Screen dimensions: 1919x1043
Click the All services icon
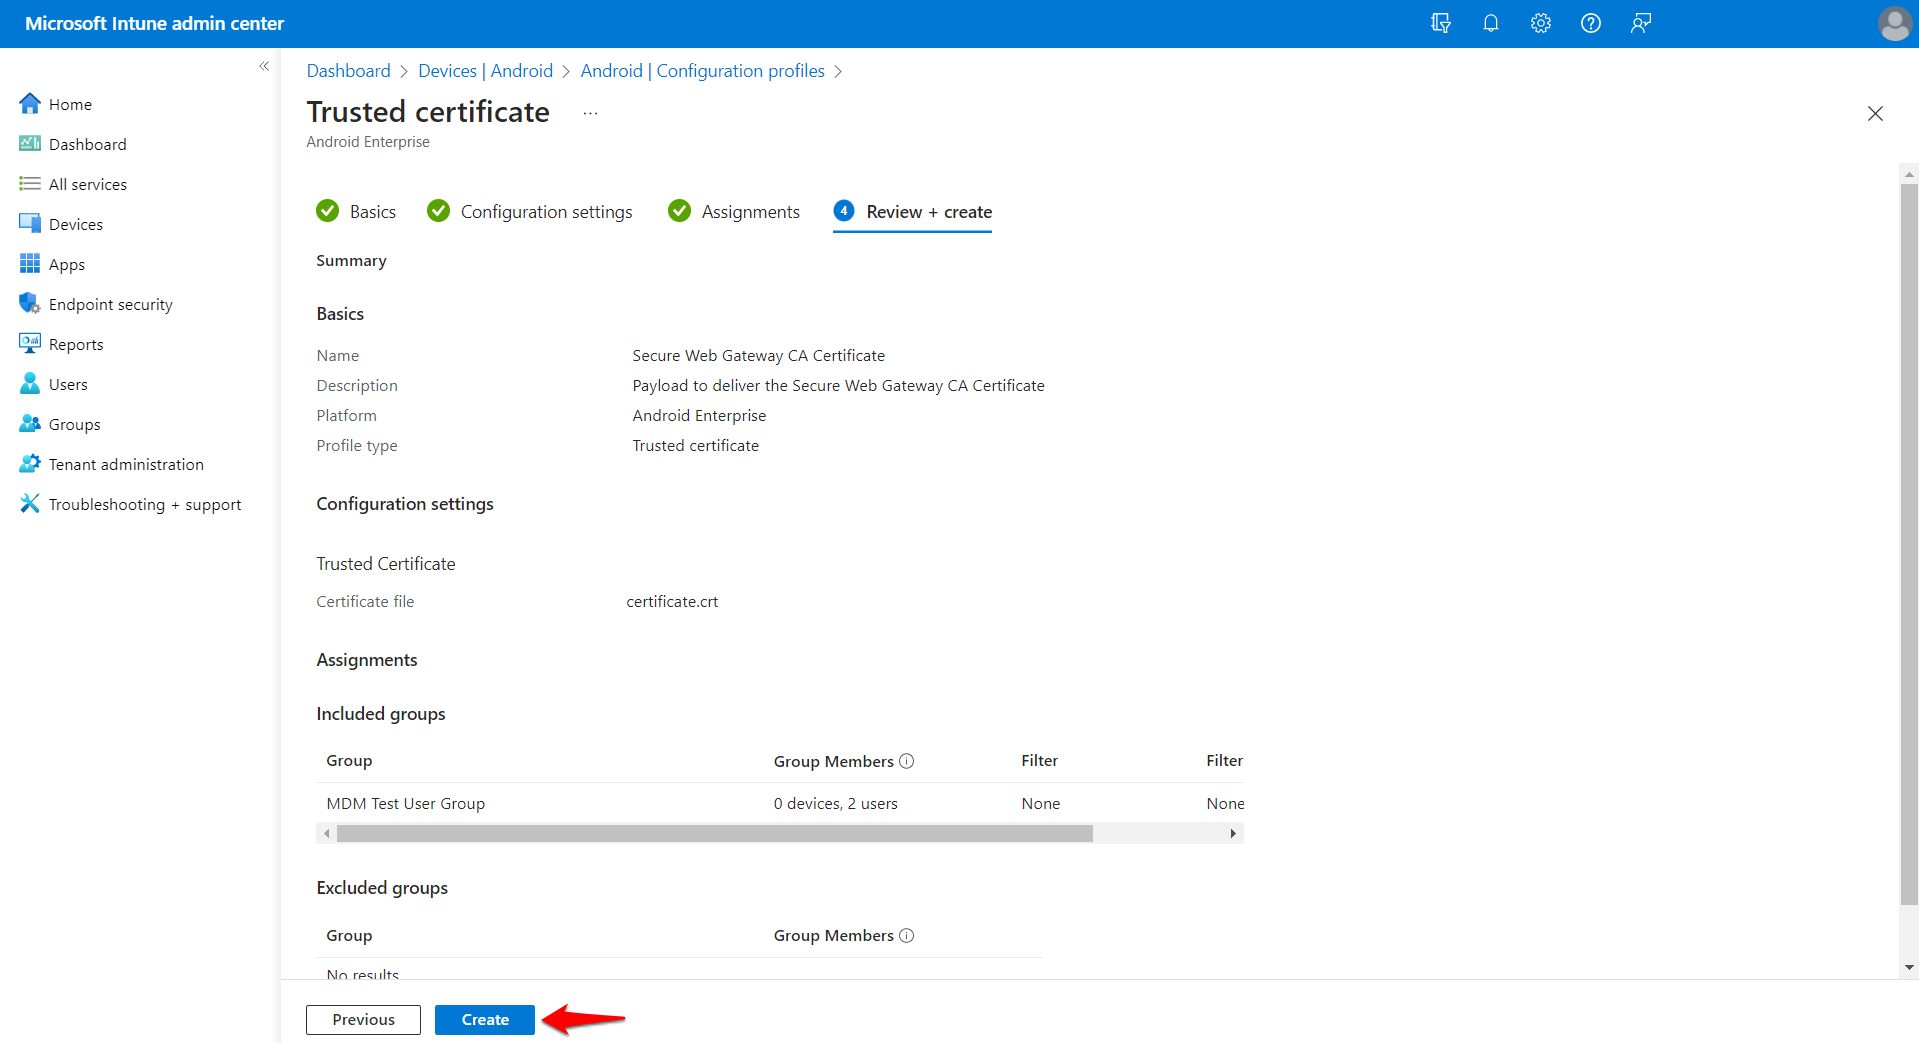pyautogui.click(x=30, y=183)
